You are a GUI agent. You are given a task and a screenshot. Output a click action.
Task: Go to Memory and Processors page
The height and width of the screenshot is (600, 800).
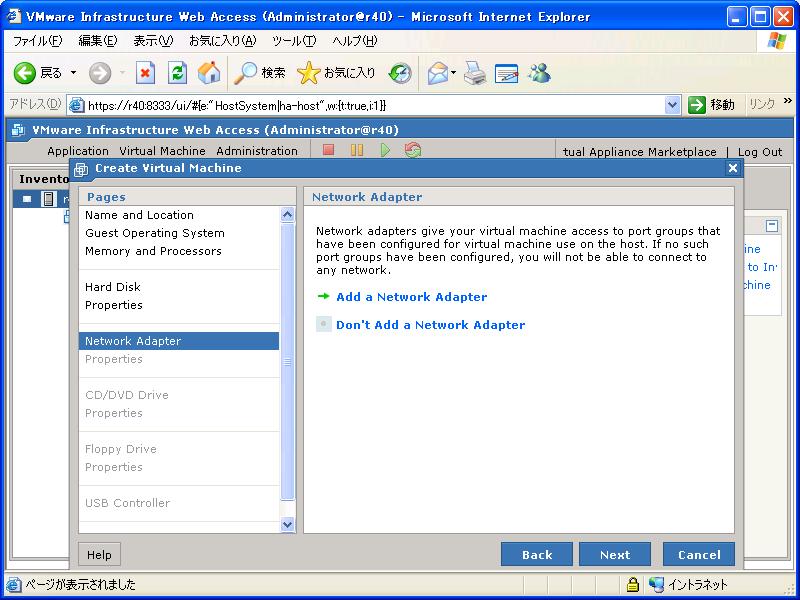[153, 251]
